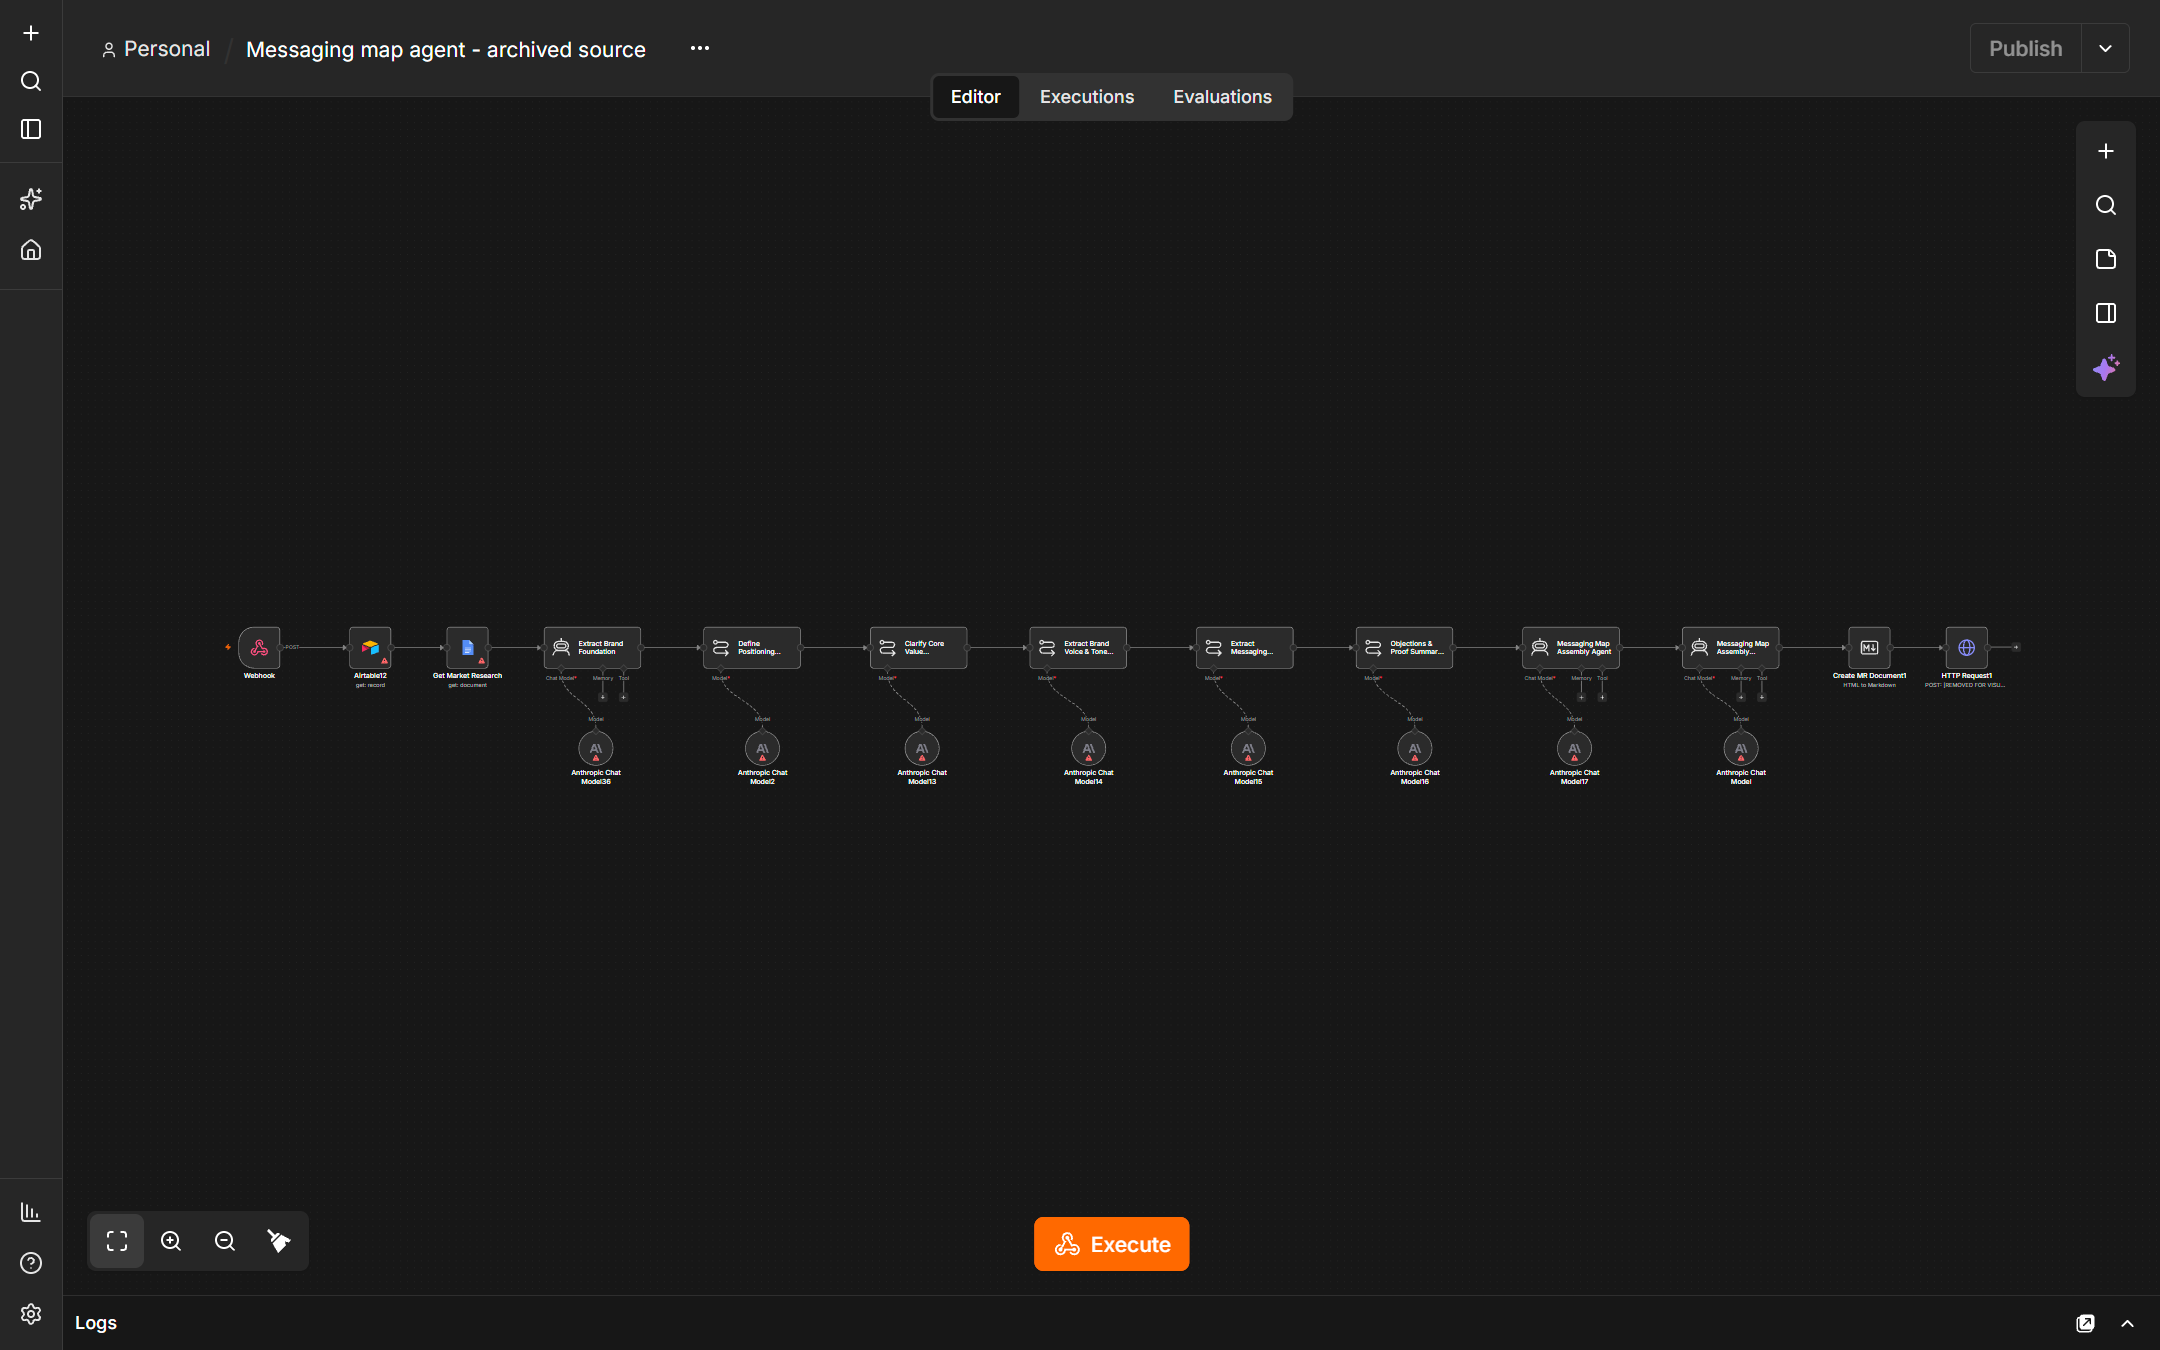This screenshot has width=2160, height=1350.
Task: Toggle the focus panel icon on right
Action: pyautogui.click(x=2106, y=313)
